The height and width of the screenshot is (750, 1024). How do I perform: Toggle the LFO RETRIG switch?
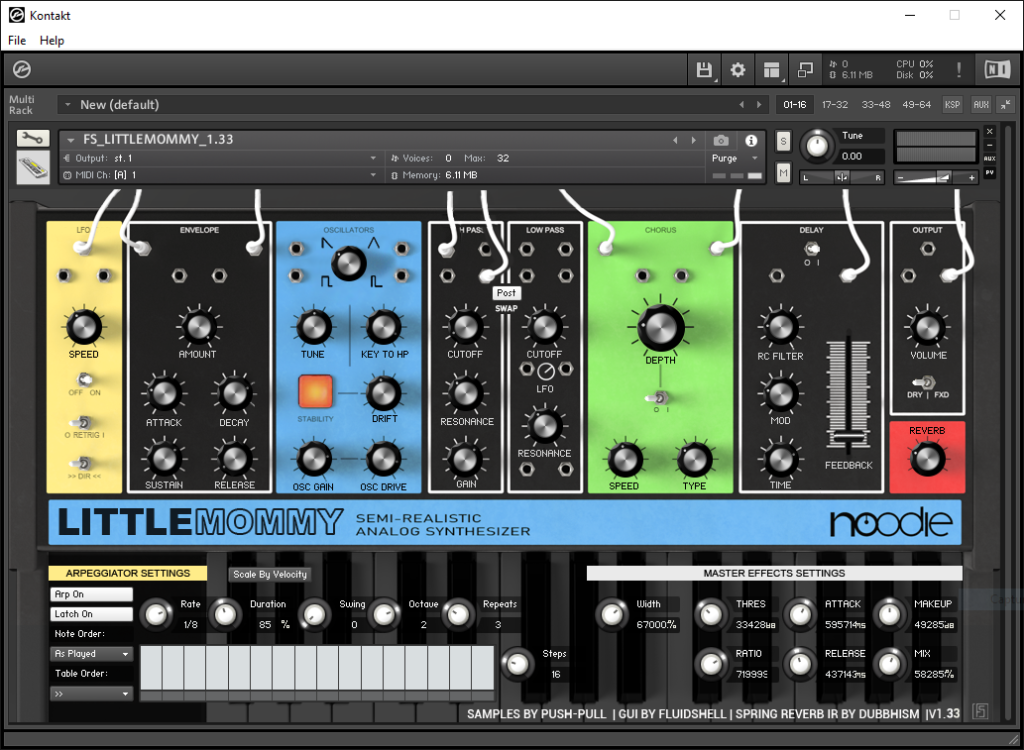point(84,423)
